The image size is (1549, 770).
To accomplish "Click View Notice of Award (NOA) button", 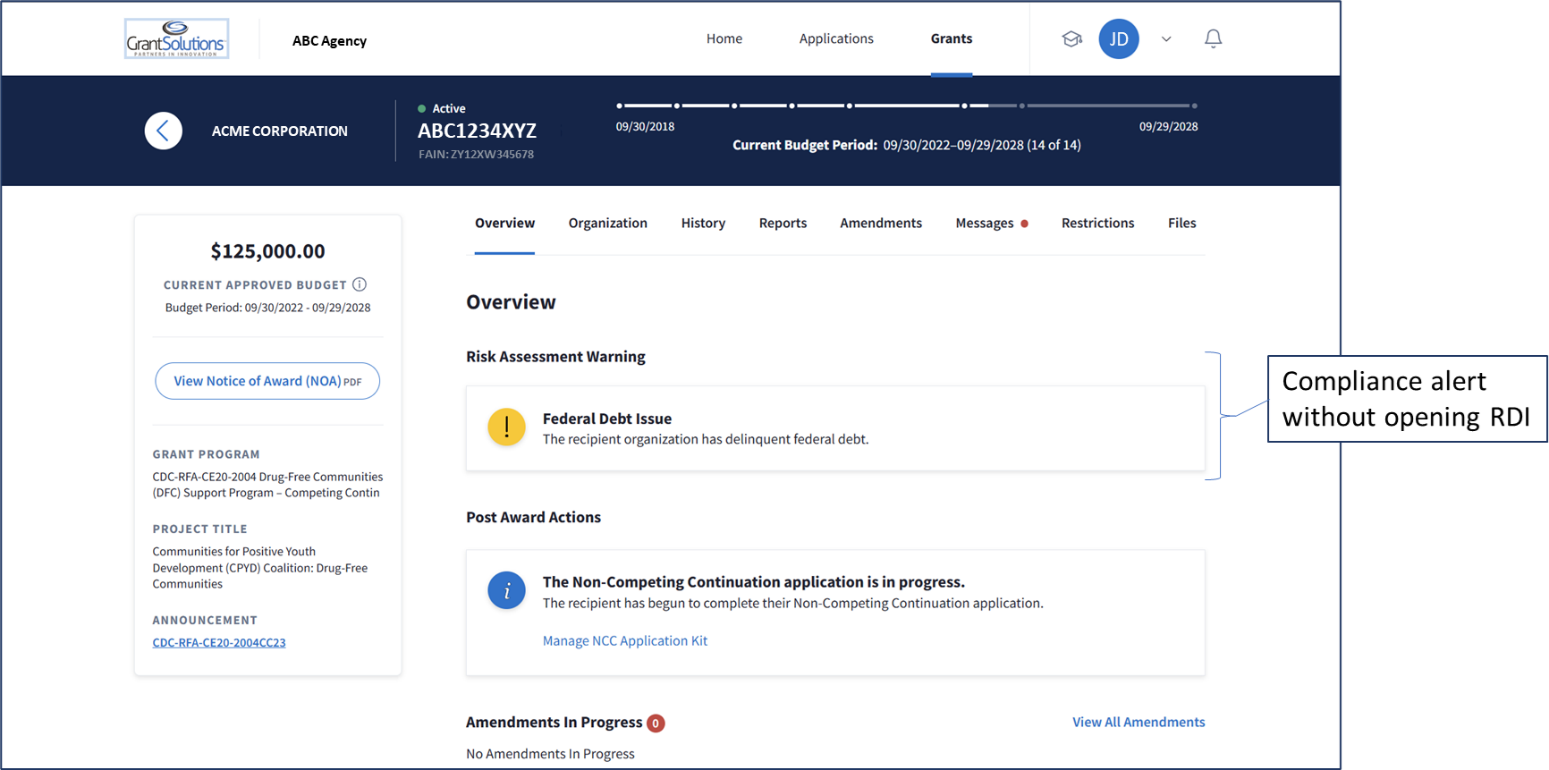I will 267,381.
